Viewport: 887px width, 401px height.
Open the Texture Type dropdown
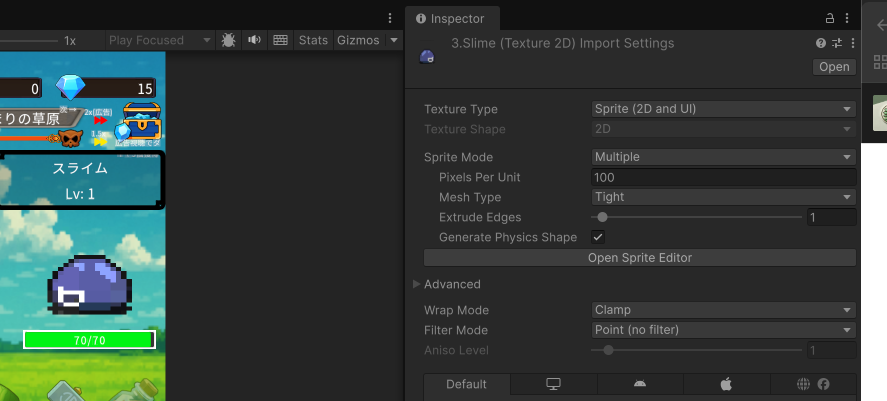(x=723, y=109)
